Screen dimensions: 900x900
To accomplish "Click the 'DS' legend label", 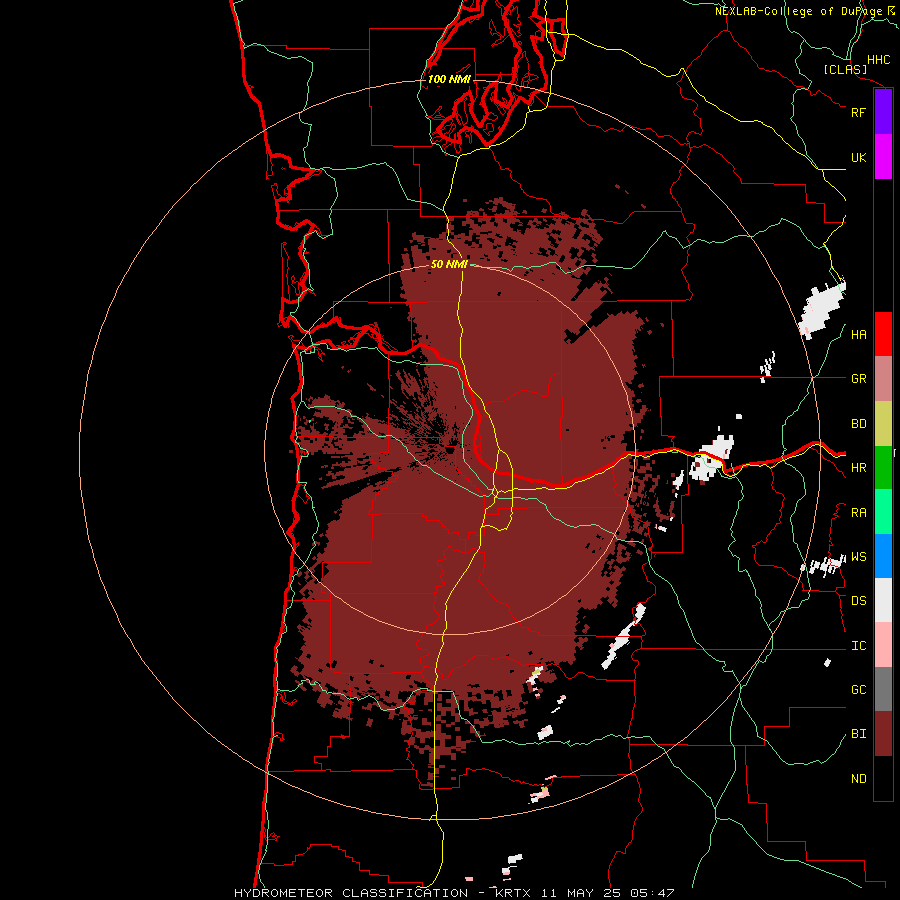I will click(x=859, y=601).
